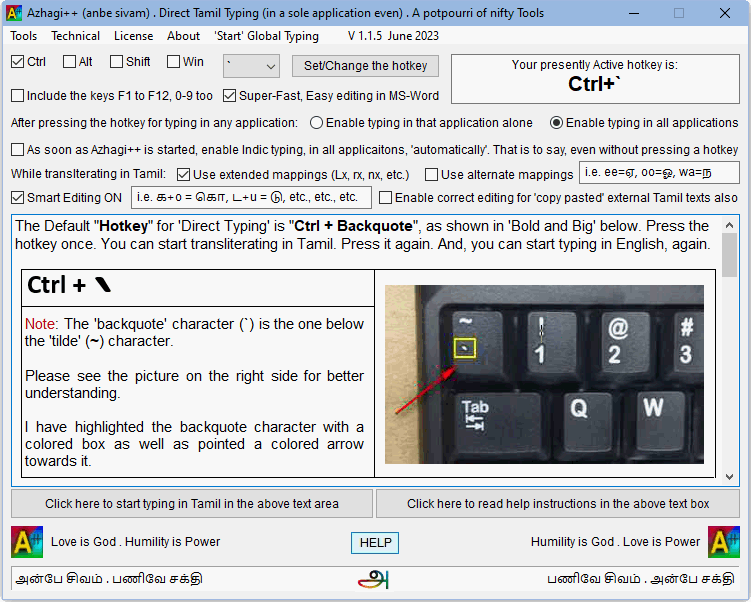
Task: Check 'Include the keys F1 to F12, 0-9 too'
Action: point(17,96)
